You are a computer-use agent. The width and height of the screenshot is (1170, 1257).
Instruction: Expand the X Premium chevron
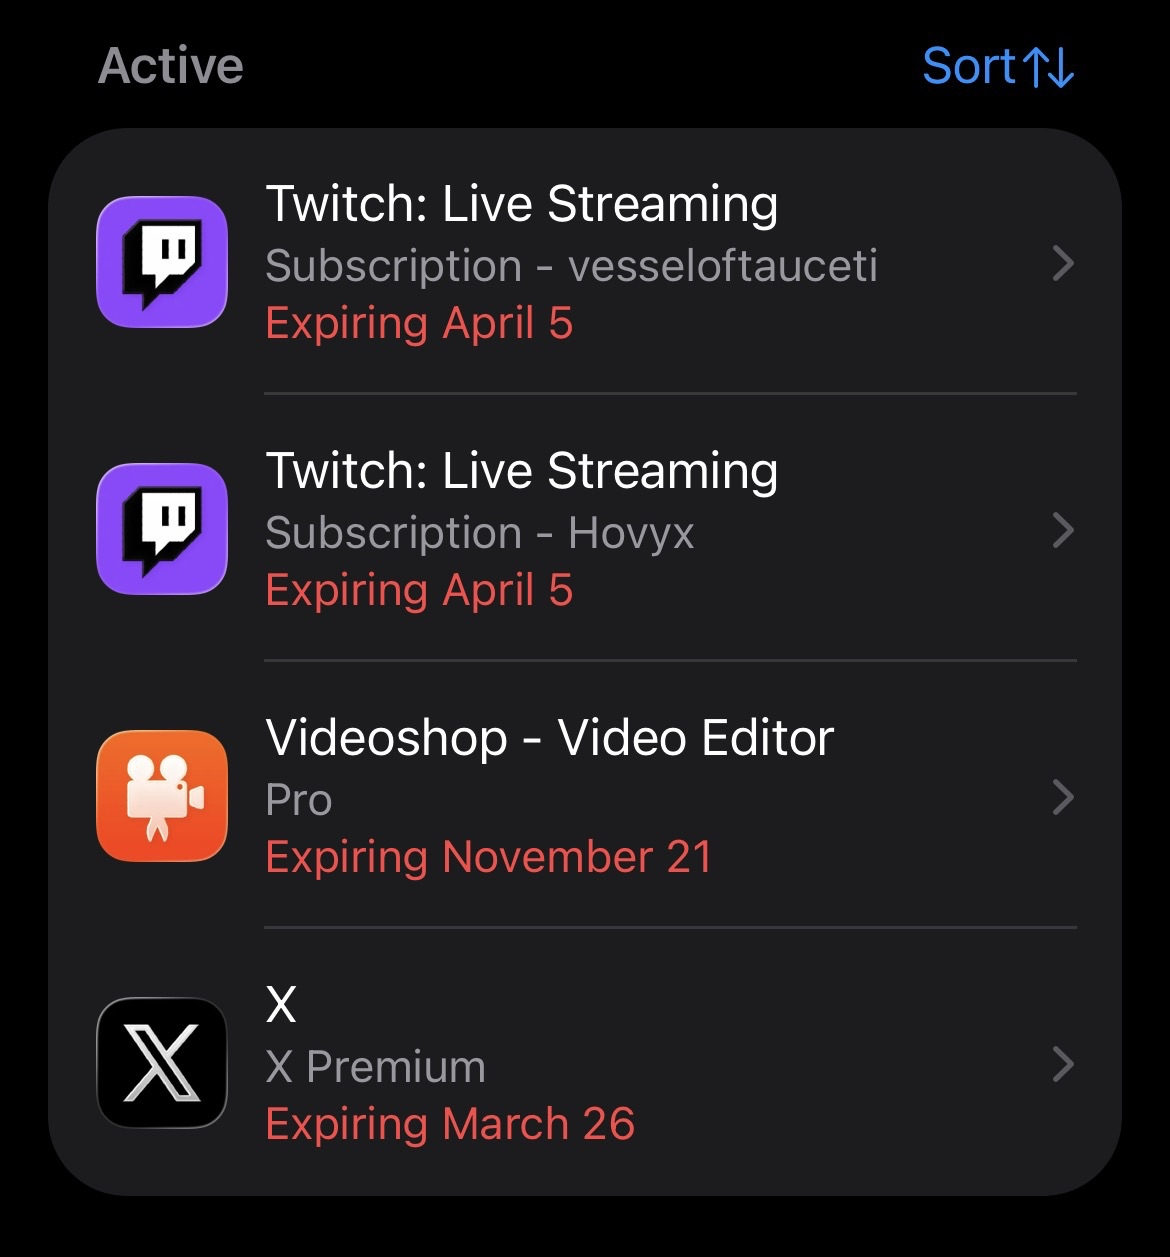coord(1063,1064)
